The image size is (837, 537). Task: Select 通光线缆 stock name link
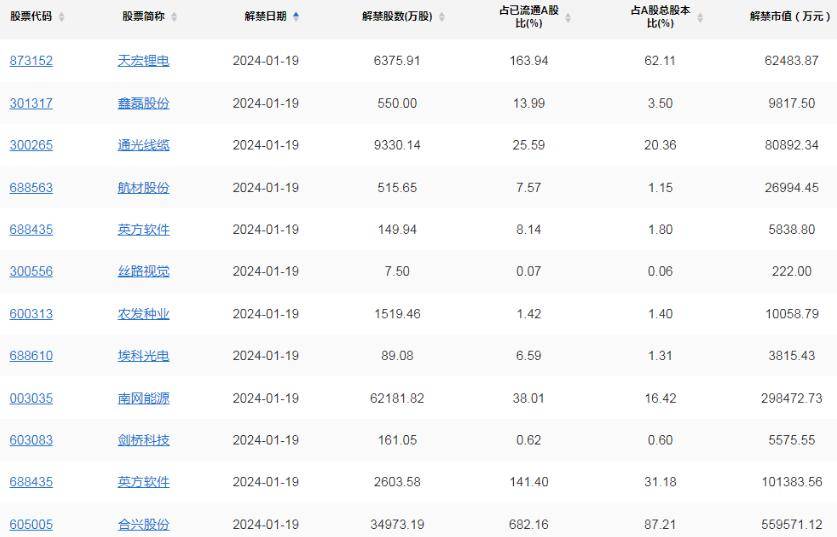point(143,145)
